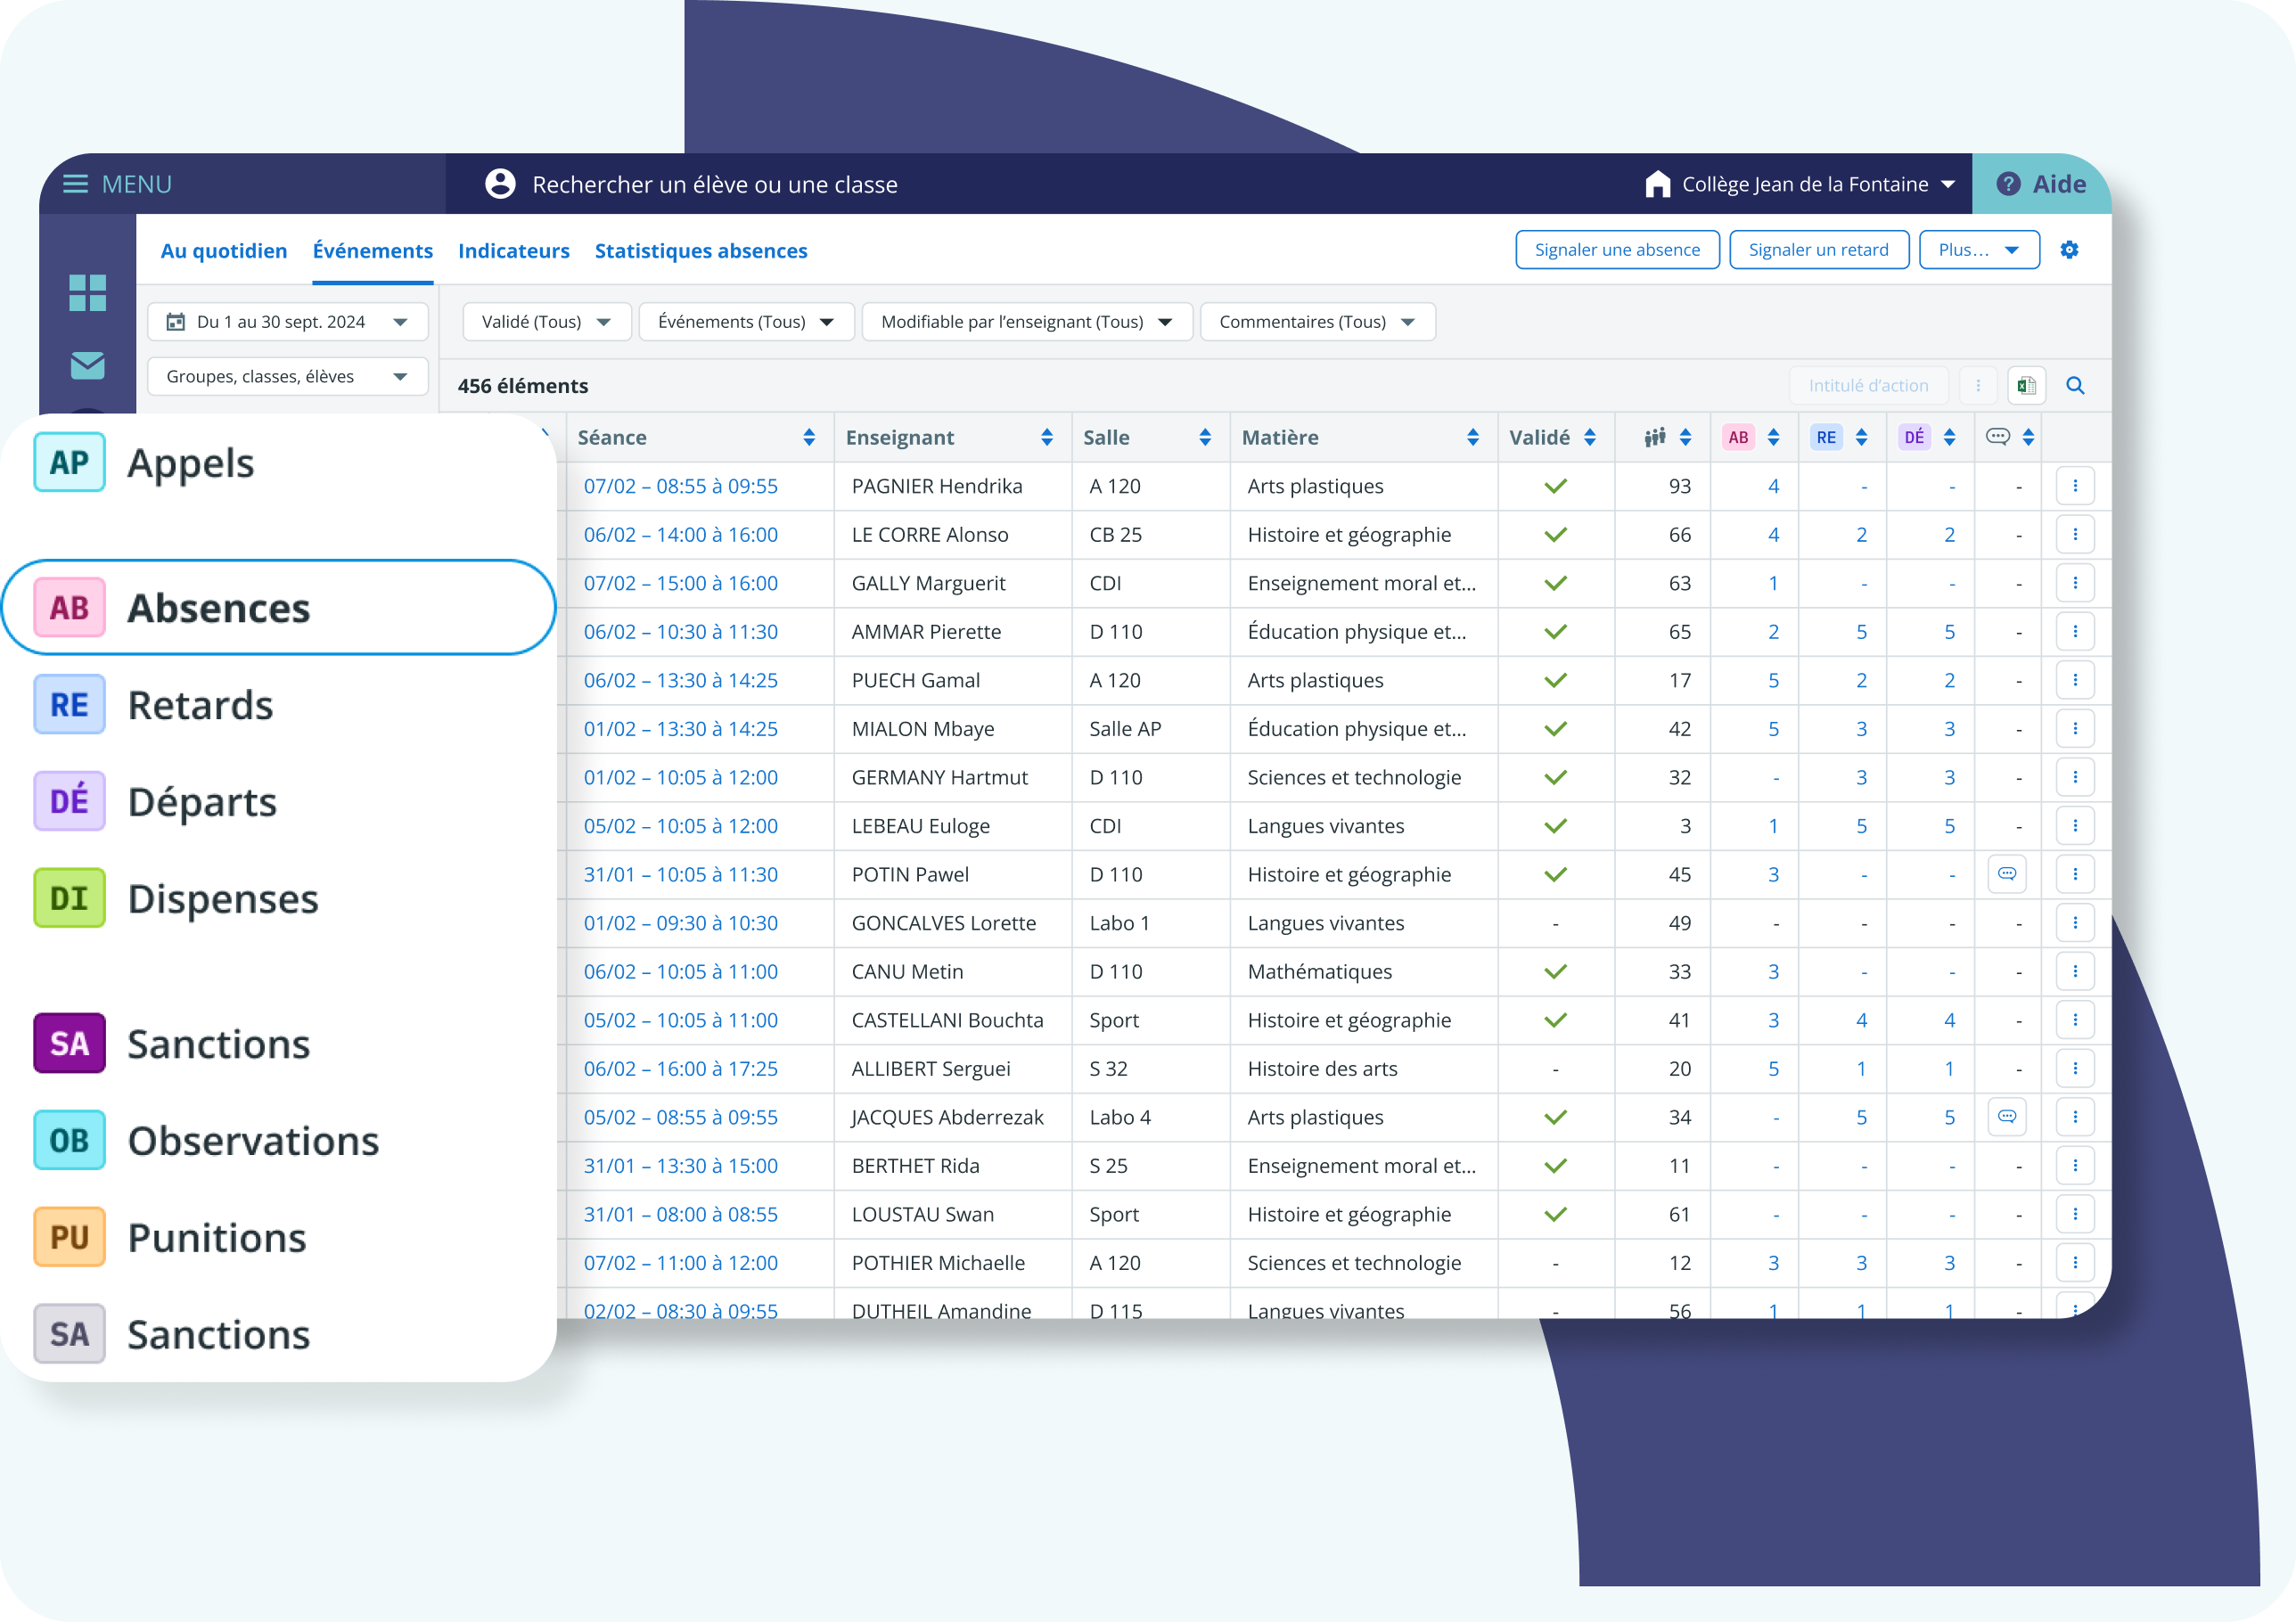
Task: Switch to Au quotidien tab
Action: pyautogui.click(x=224, y=251)
